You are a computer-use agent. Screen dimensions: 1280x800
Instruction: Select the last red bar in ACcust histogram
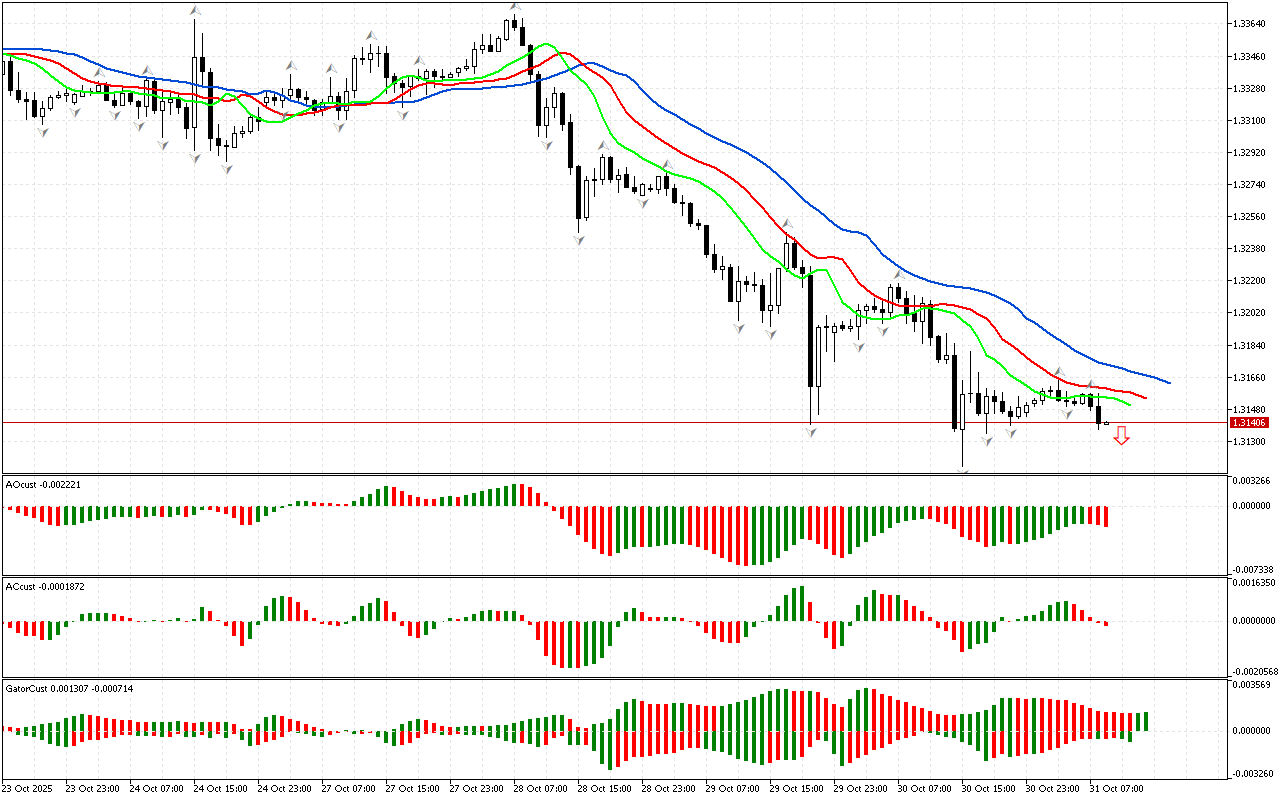coord(1106,624)
